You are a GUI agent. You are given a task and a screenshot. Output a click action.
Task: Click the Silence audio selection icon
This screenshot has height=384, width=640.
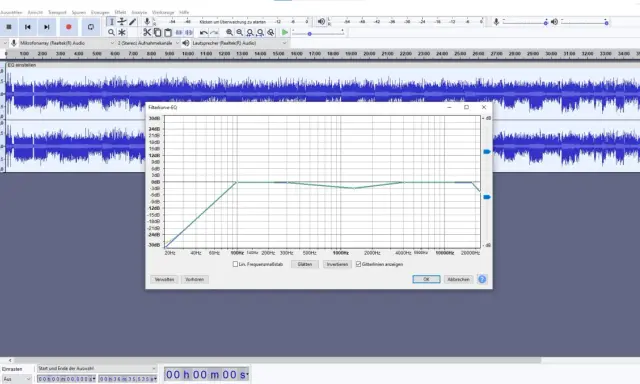(x=189, y=32)
